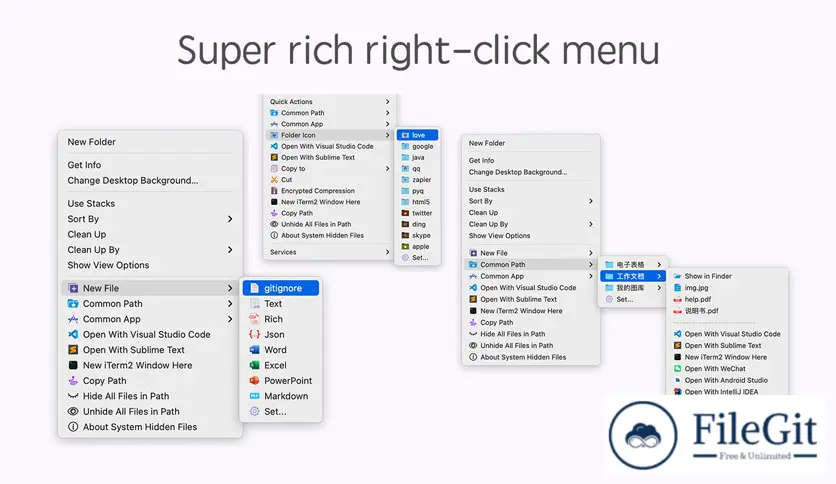Expand the 电子表格 folder arrow
This screenshot has width=836, height=484.
pos(659,265)
